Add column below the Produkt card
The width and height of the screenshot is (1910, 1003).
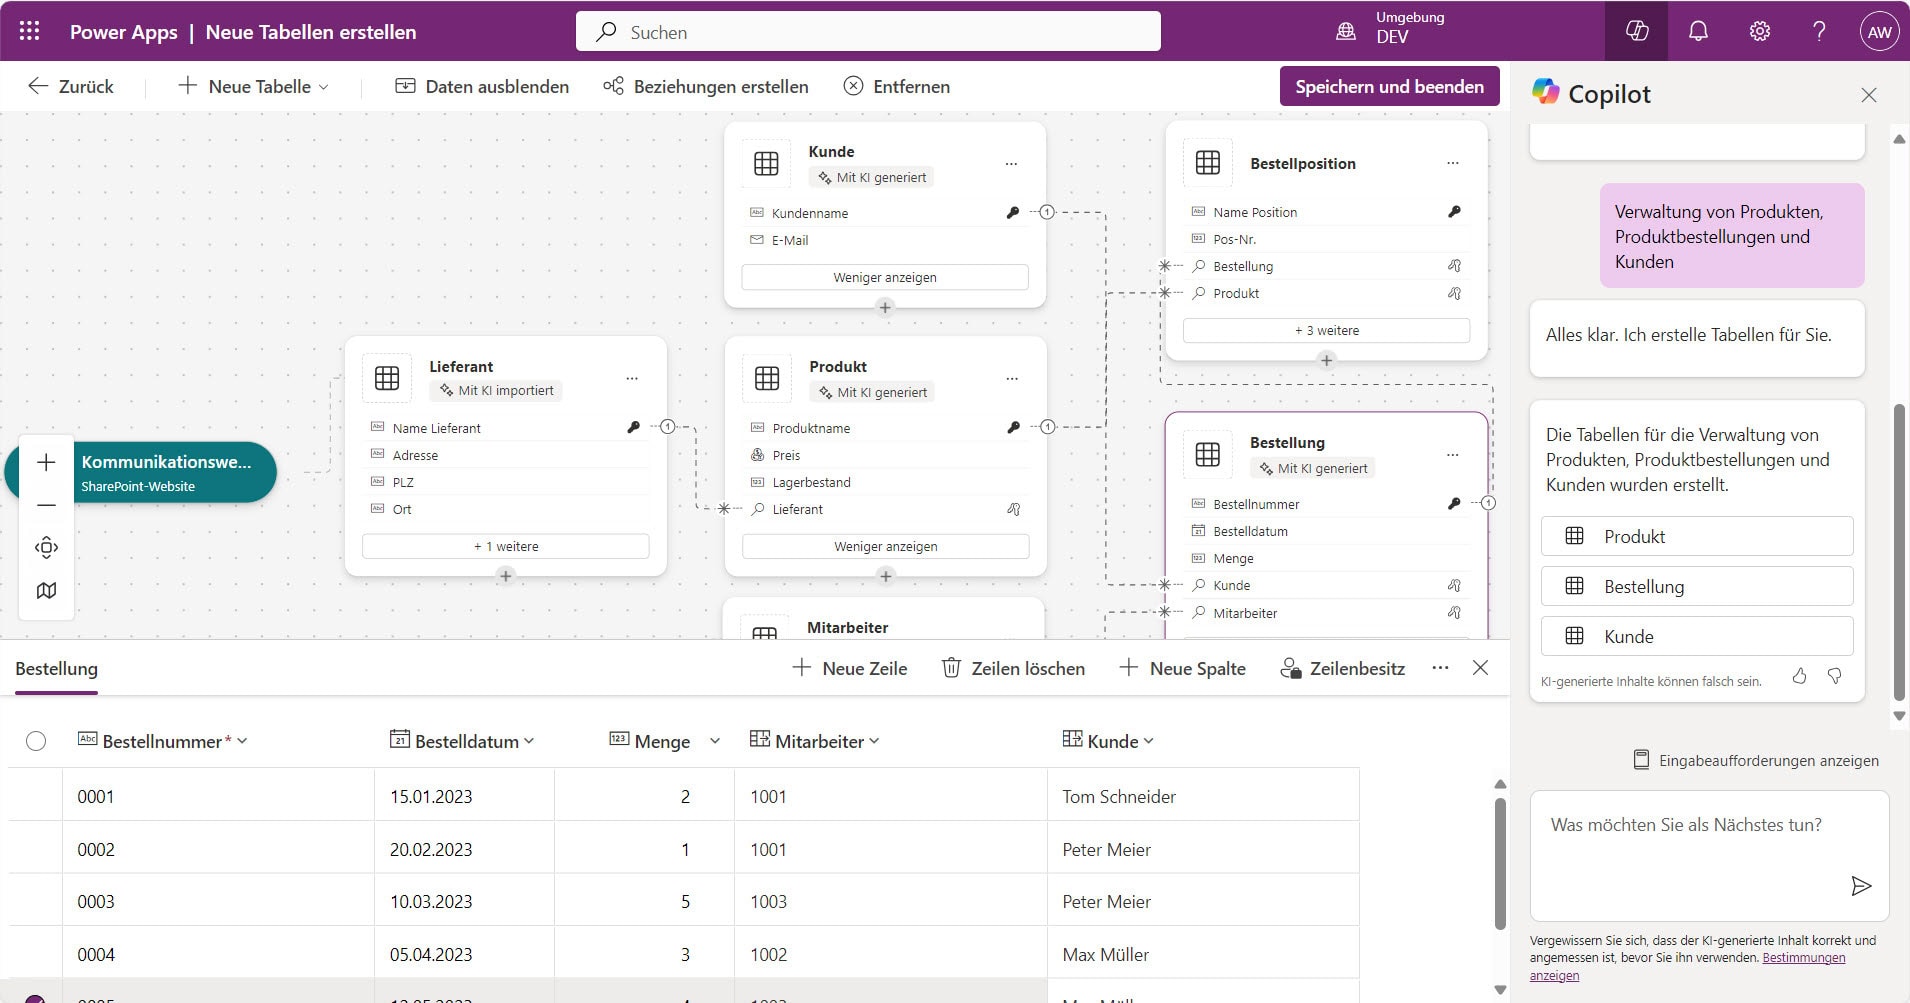pyautogui.click(x=886, y=576)
